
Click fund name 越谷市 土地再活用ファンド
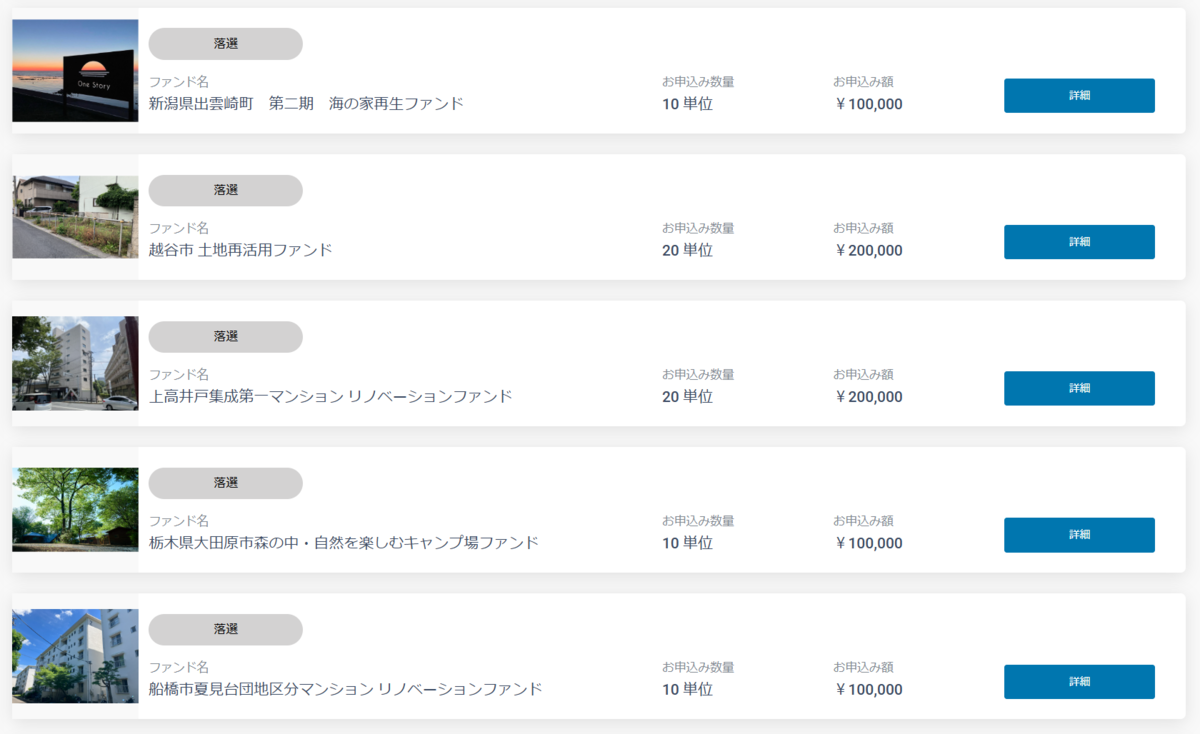240,250
